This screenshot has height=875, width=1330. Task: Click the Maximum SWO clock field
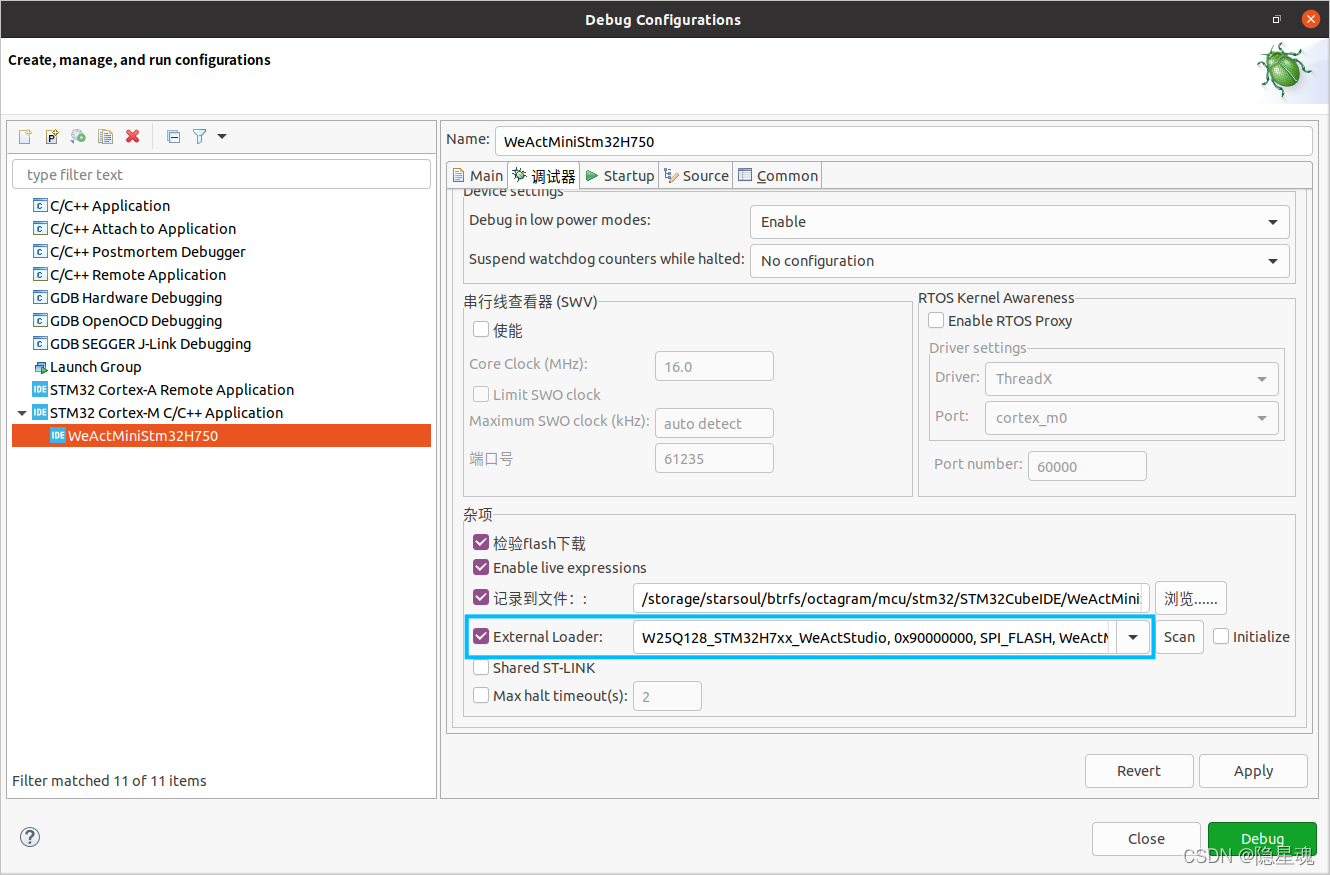pos(714,423)
